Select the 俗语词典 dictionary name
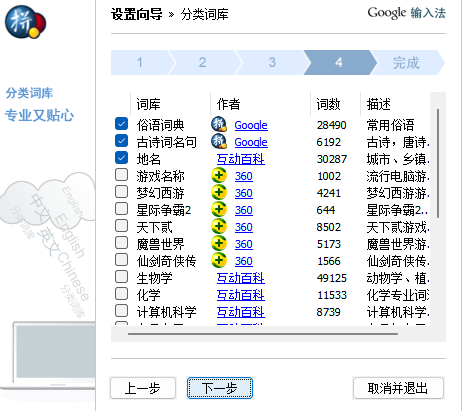 160,125
